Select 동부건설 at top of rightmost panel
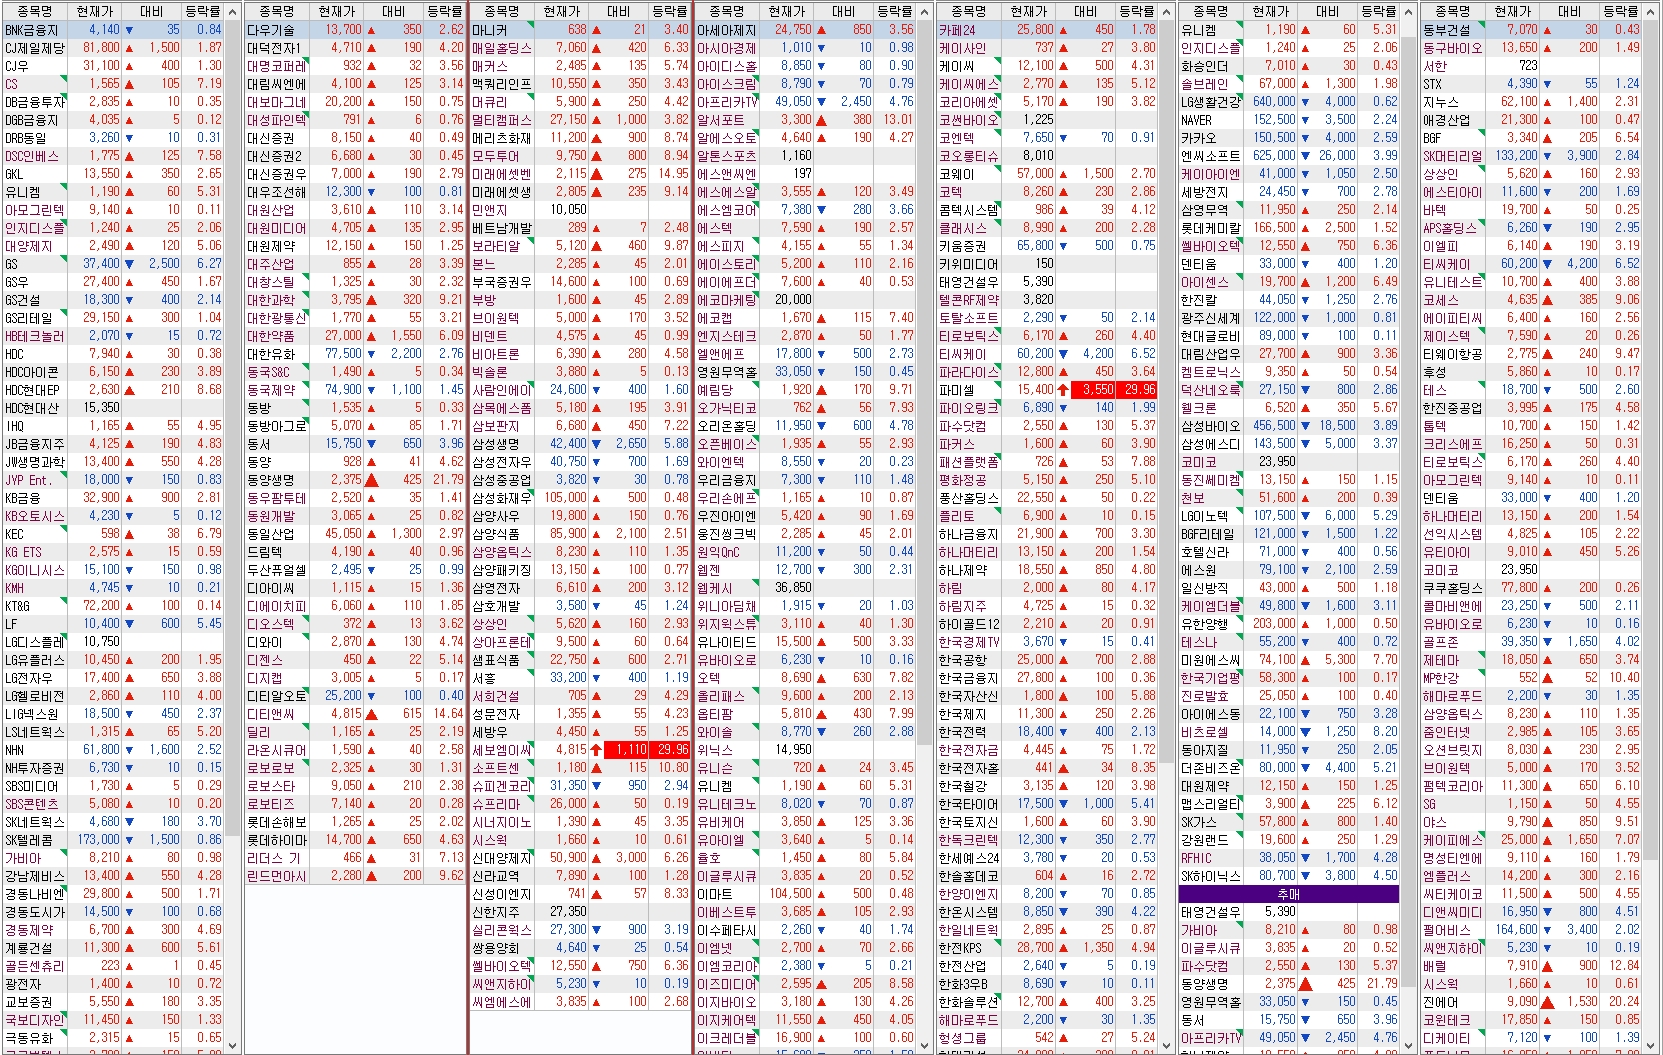Screen dimensions: 1663x1055 (x=1446, y=30)
